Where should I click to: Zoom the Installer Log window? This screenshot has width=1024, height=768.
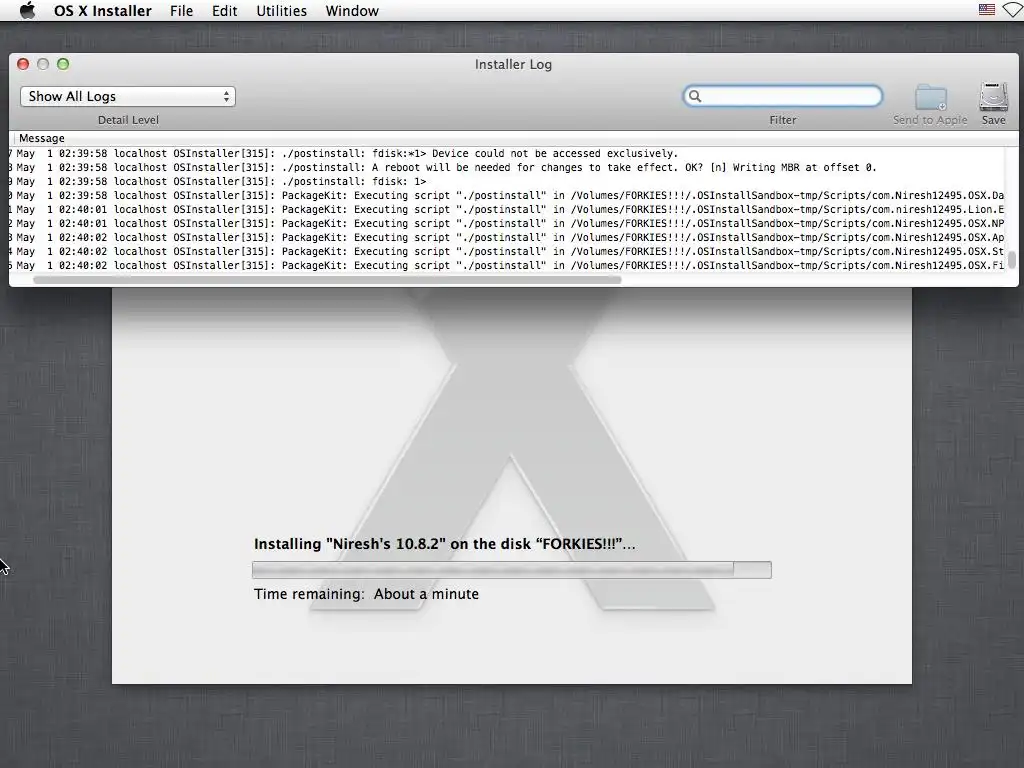(63, 64)
